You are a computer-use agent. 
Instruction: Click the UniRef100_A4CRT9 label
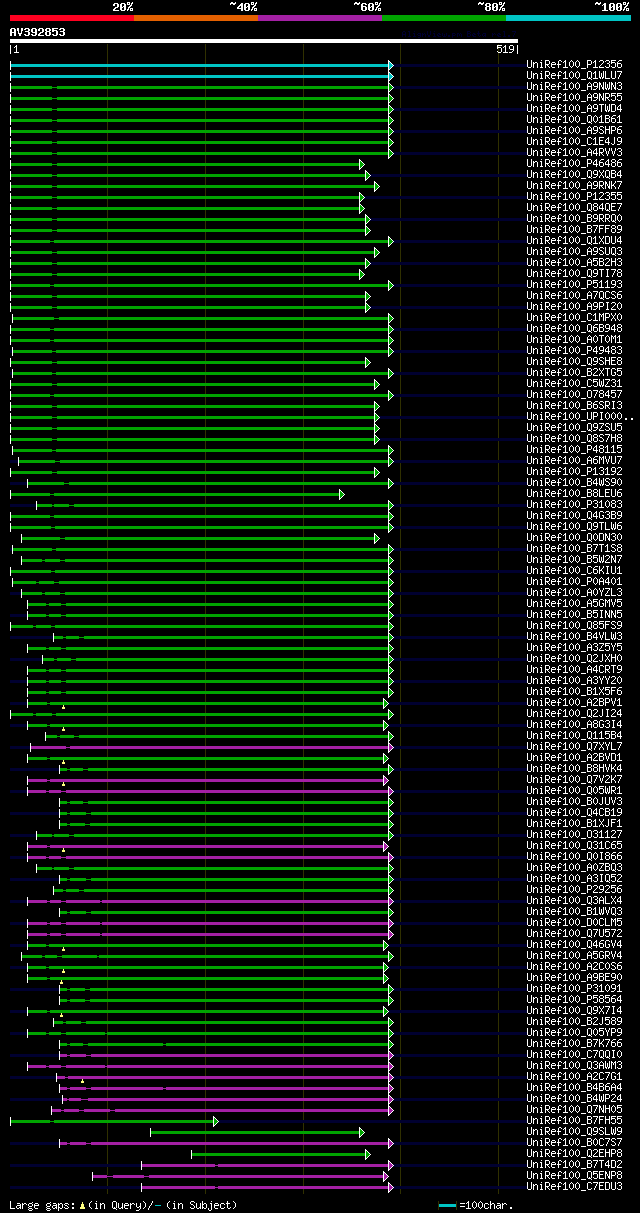pos(574,669)
